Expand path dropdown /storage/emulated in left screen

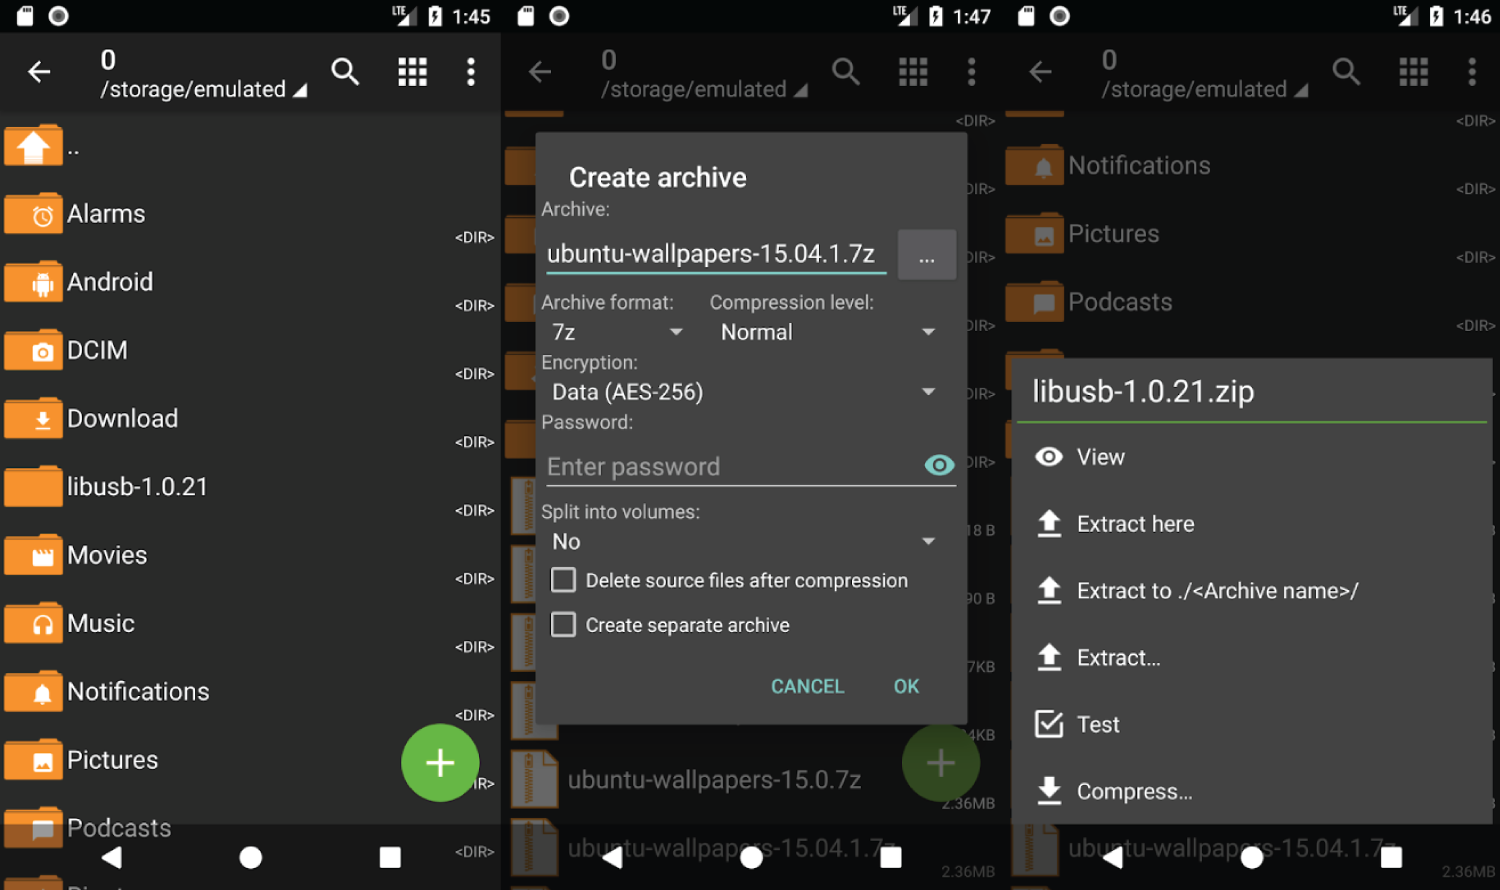[203, 90]
